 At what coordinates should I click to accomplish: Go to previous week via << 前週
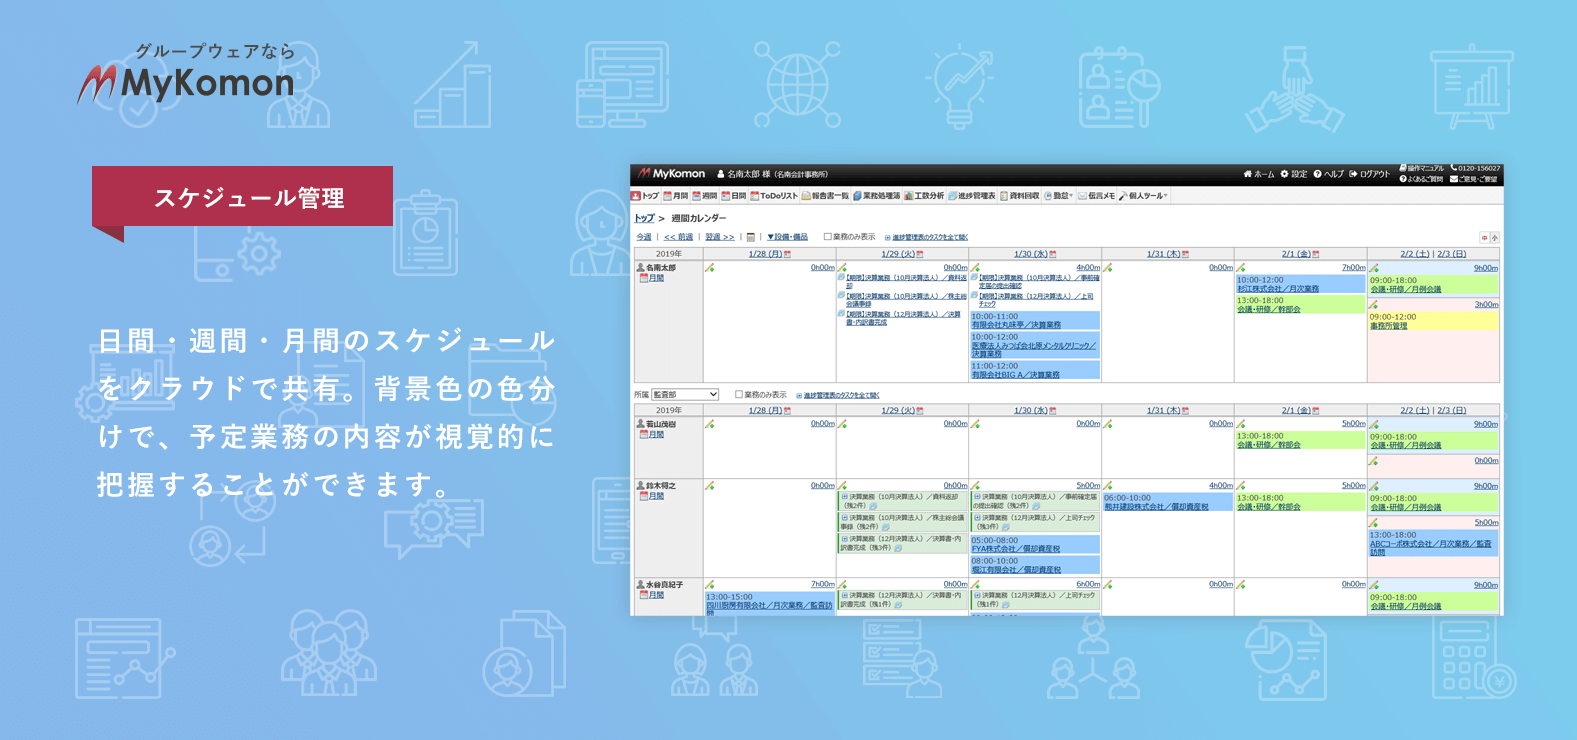(x=678, y=237)
